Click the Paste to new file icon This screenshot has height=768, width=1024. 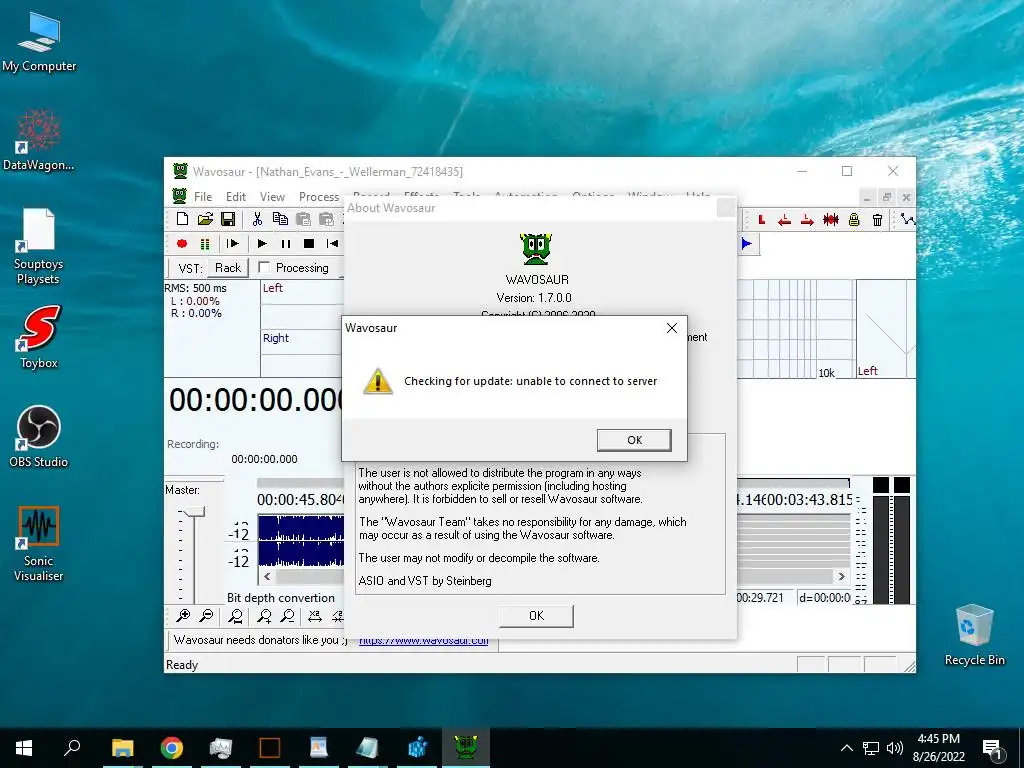point(326,219)
